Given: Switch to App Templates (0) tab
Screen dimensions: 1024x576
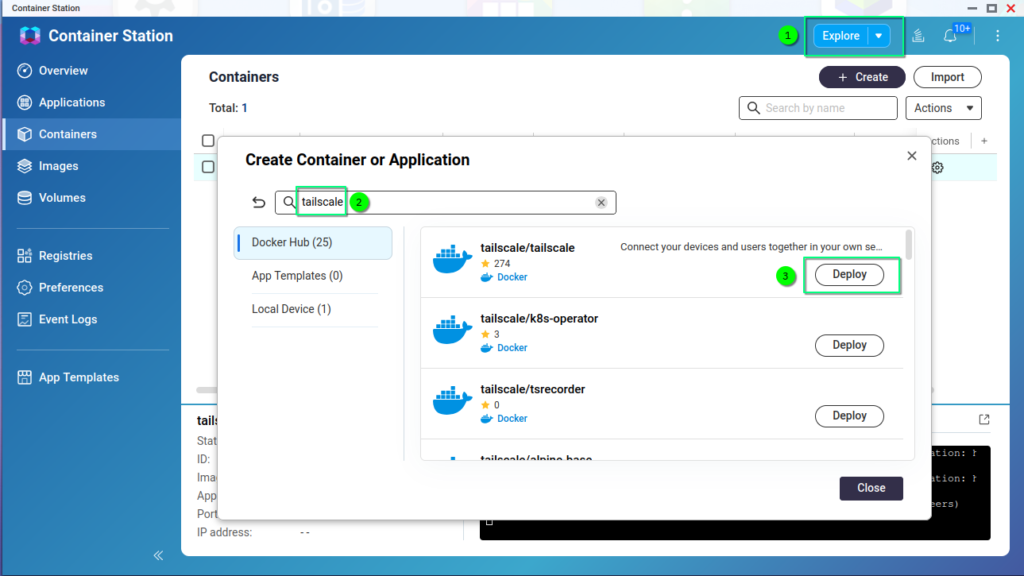Looking at the screenshot, I should tap(297, 276).
